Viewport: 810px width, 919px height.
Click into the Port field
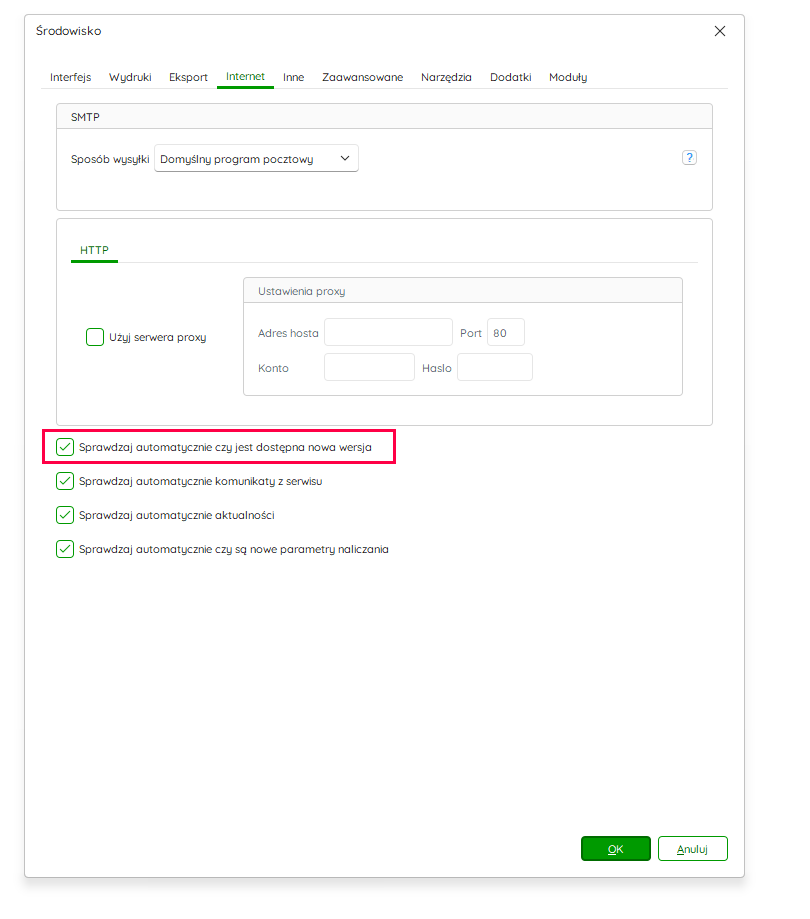pos(505,332)
